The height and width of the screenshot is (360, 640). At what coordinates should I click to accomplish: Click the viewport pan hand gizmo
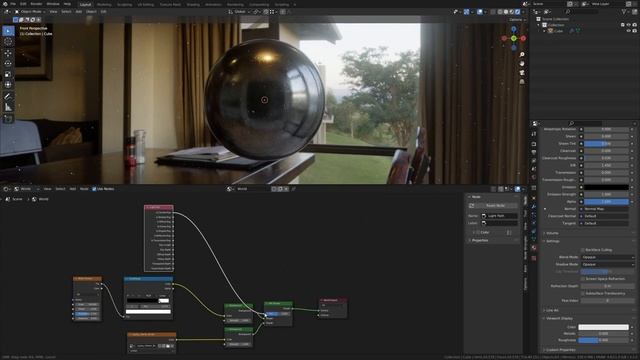522,63
